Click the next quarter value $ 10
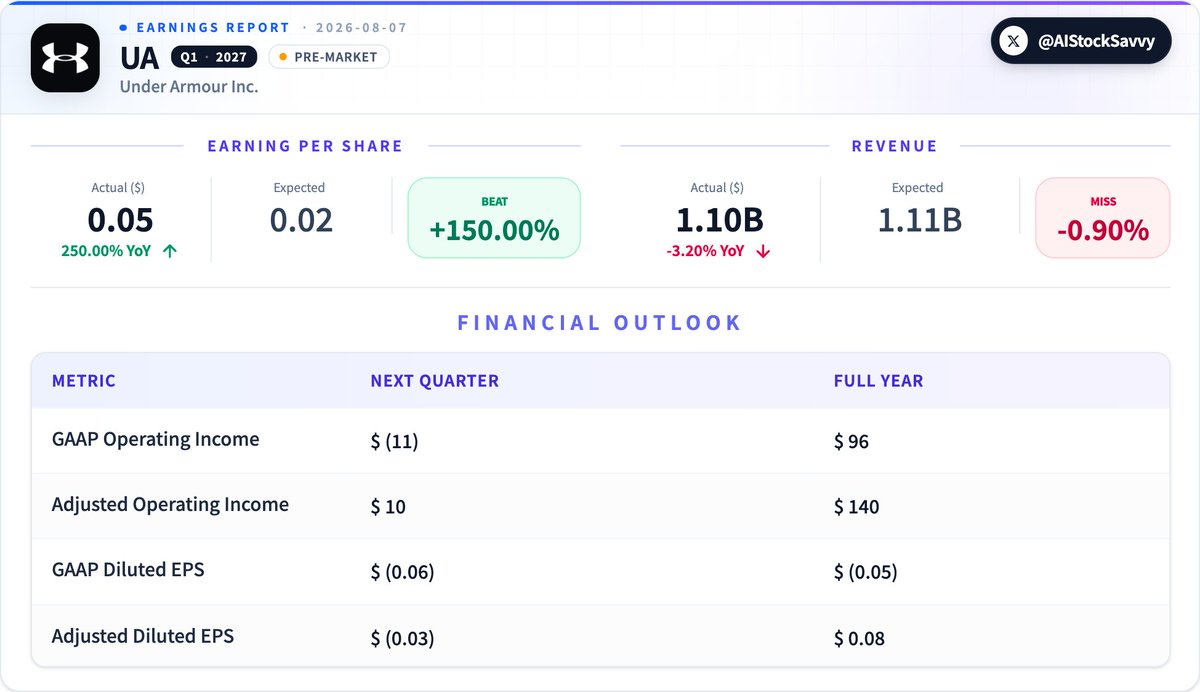 coord(388,507)
